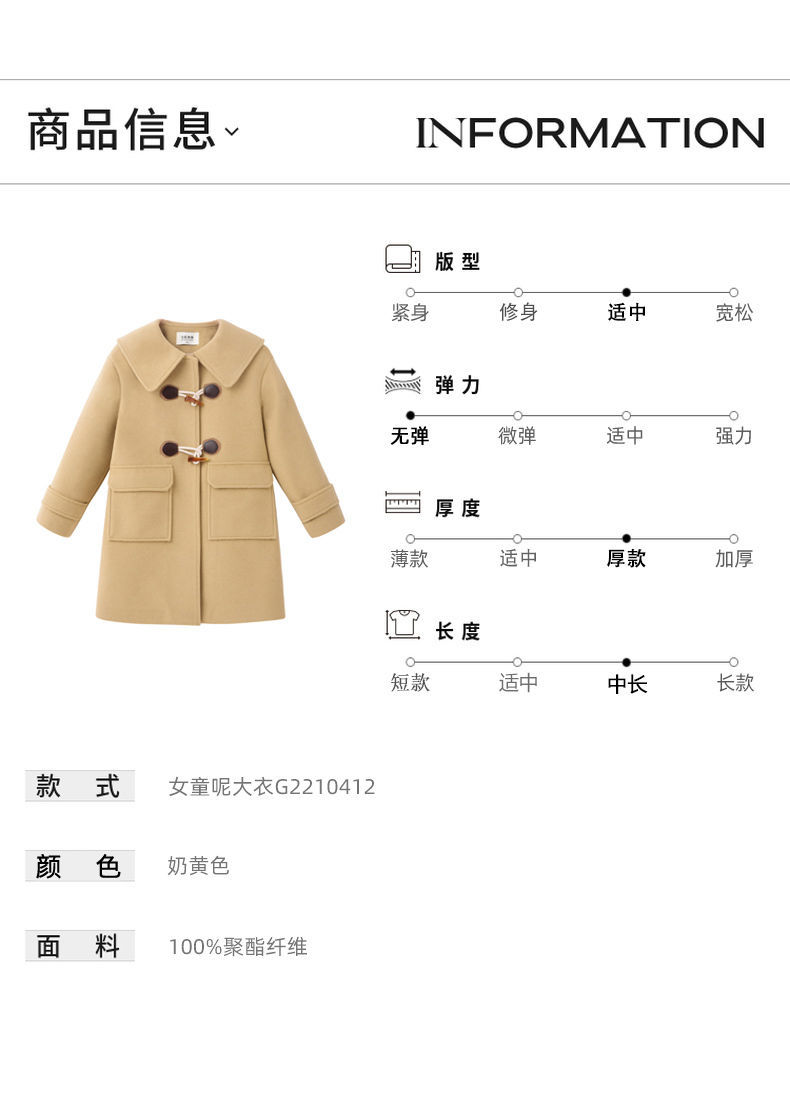This screenshot has height=1116, width=790.
Task: Click the 弹力 elasticity icon
Action: coord(402,382)
